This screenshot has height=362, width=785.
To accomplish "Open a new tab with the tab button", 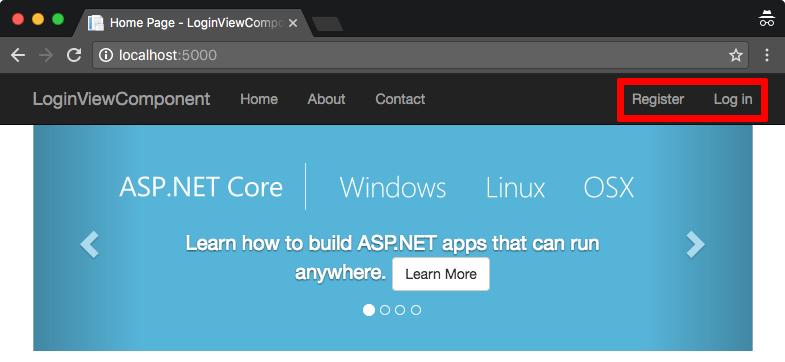I will click(327, 24).
